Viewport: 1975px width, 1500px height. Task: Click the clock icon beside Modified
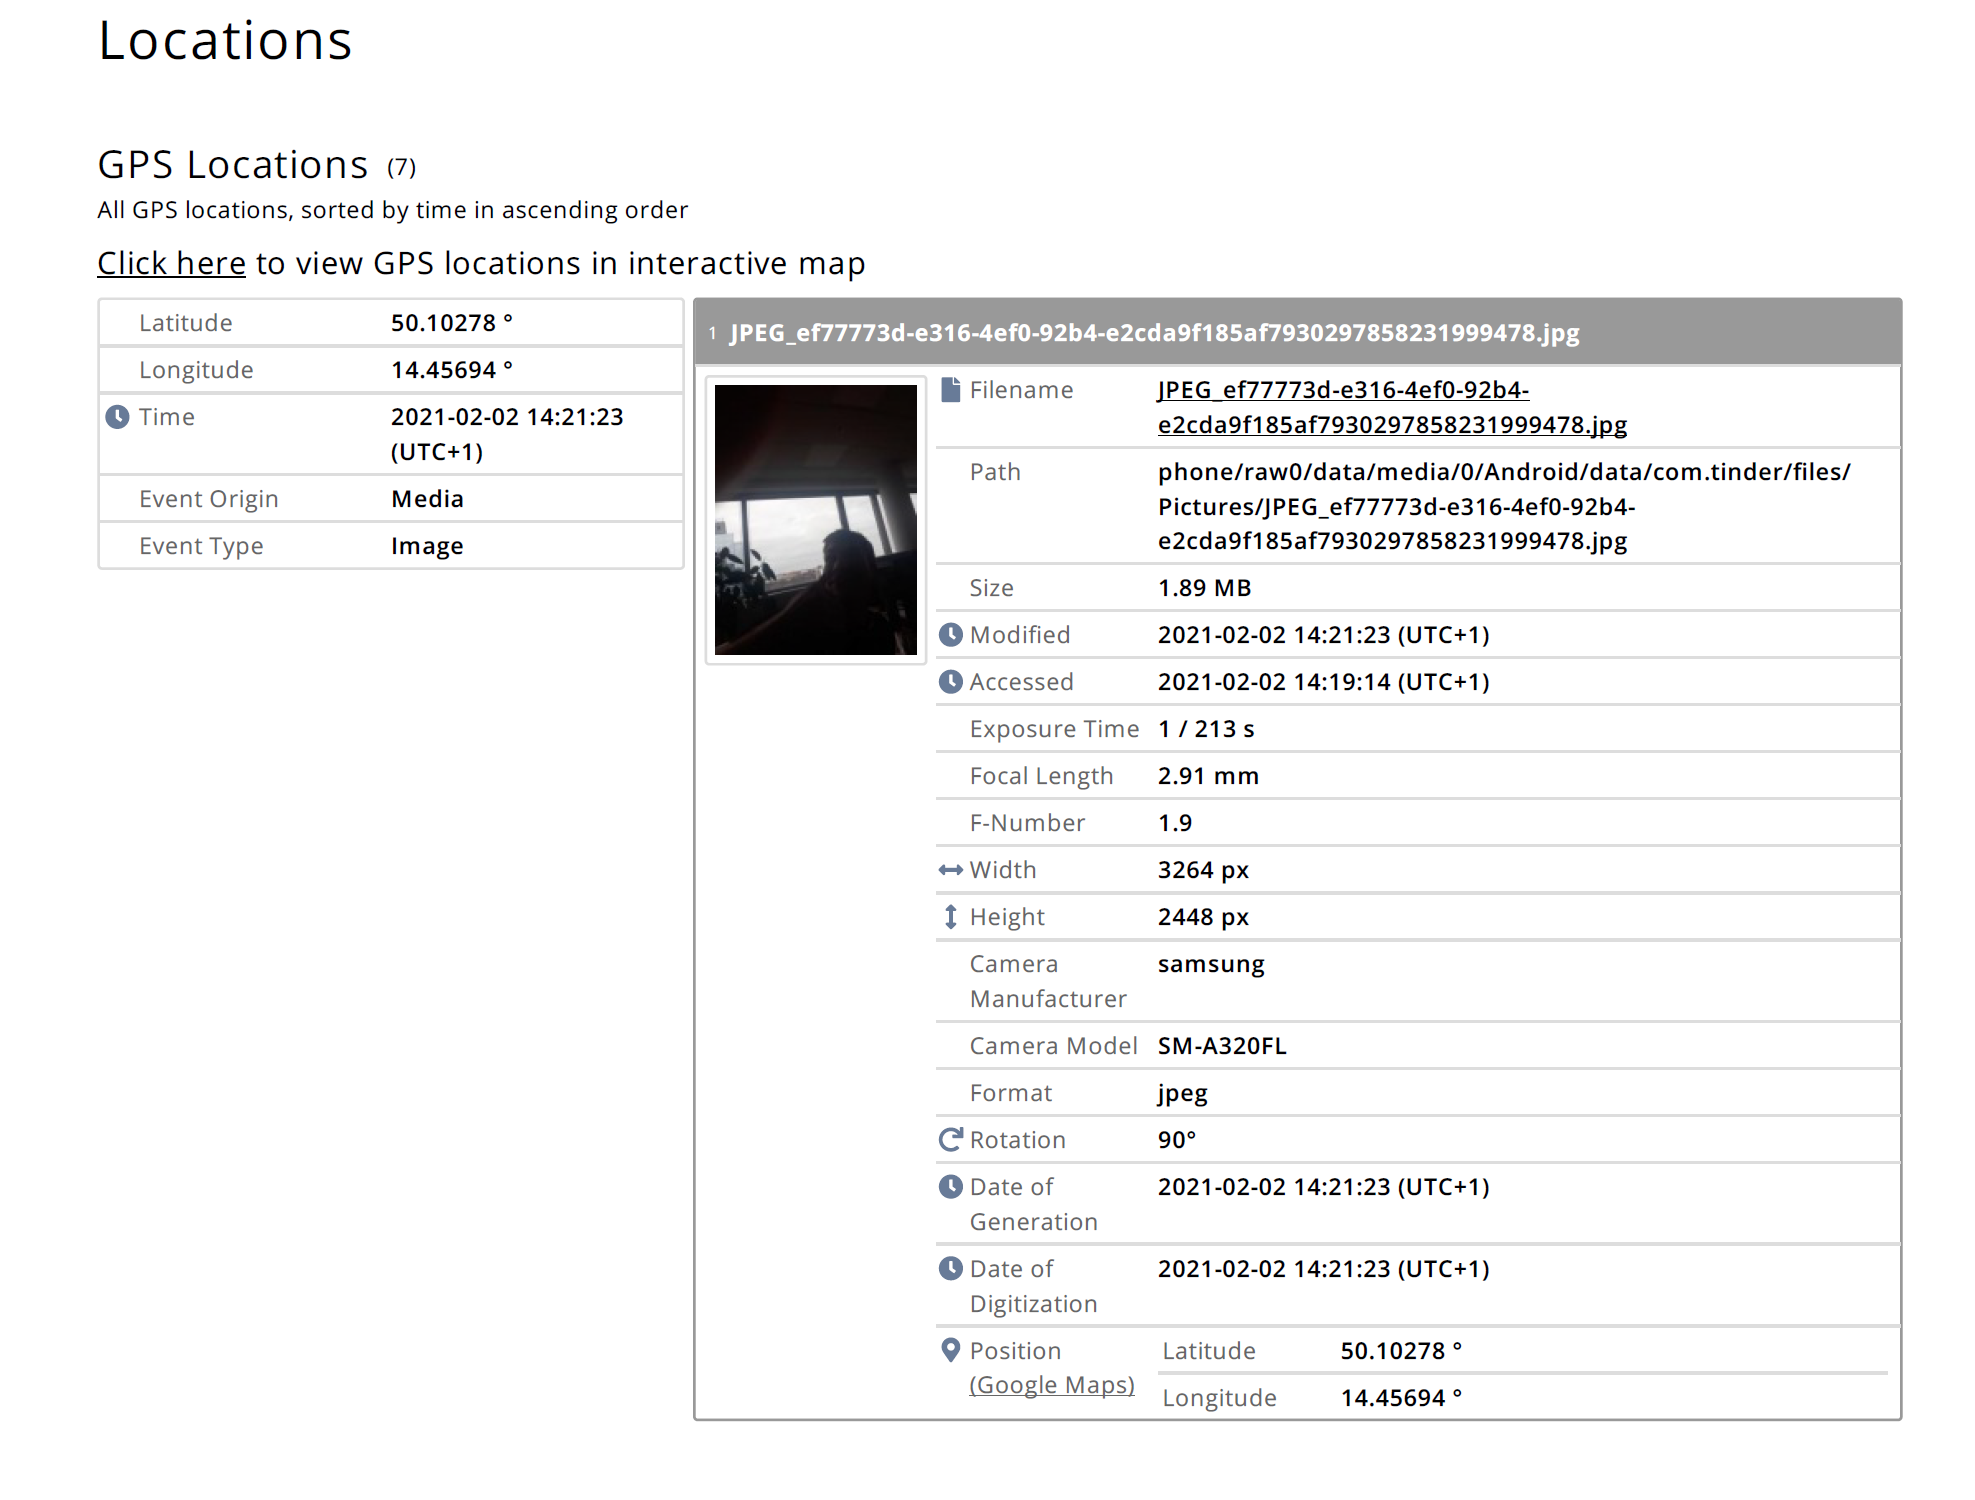(x=951, y=635)
